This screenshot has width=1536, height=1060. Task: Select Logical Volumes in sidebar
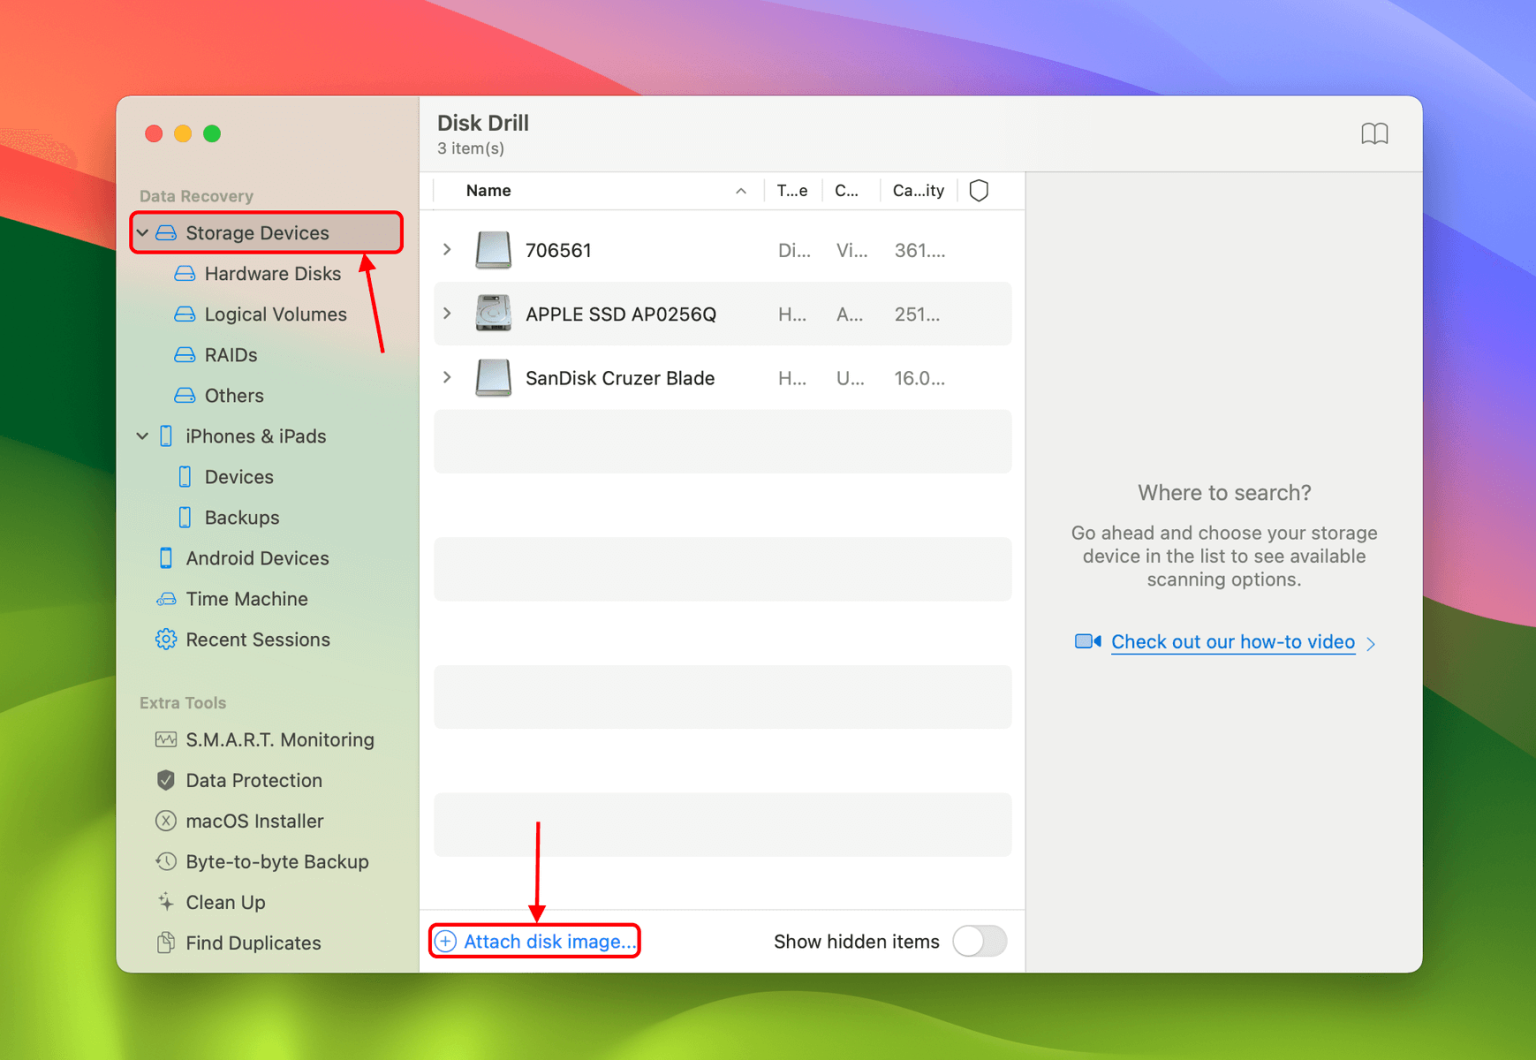(x=274, y=315)
